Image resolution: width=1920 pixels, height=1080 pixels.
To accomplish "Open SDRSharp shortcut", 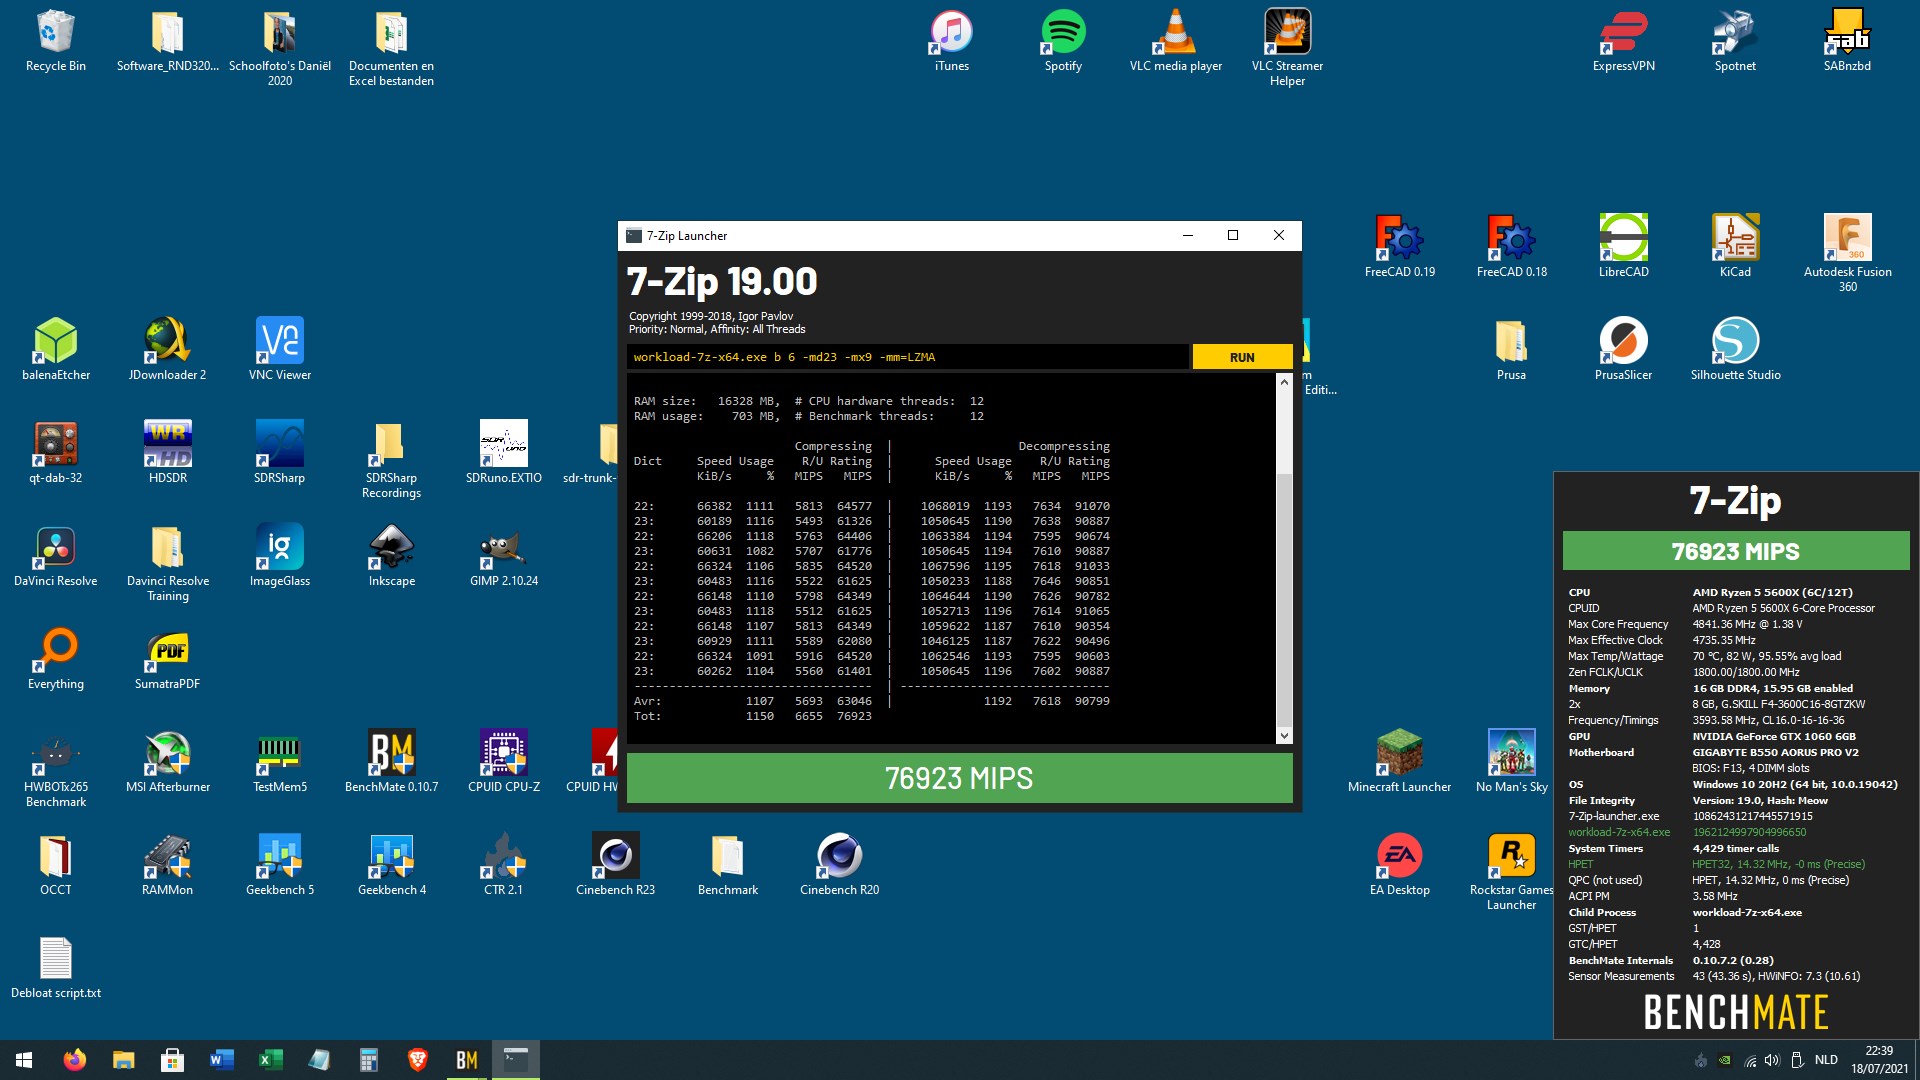I will 280,453.
